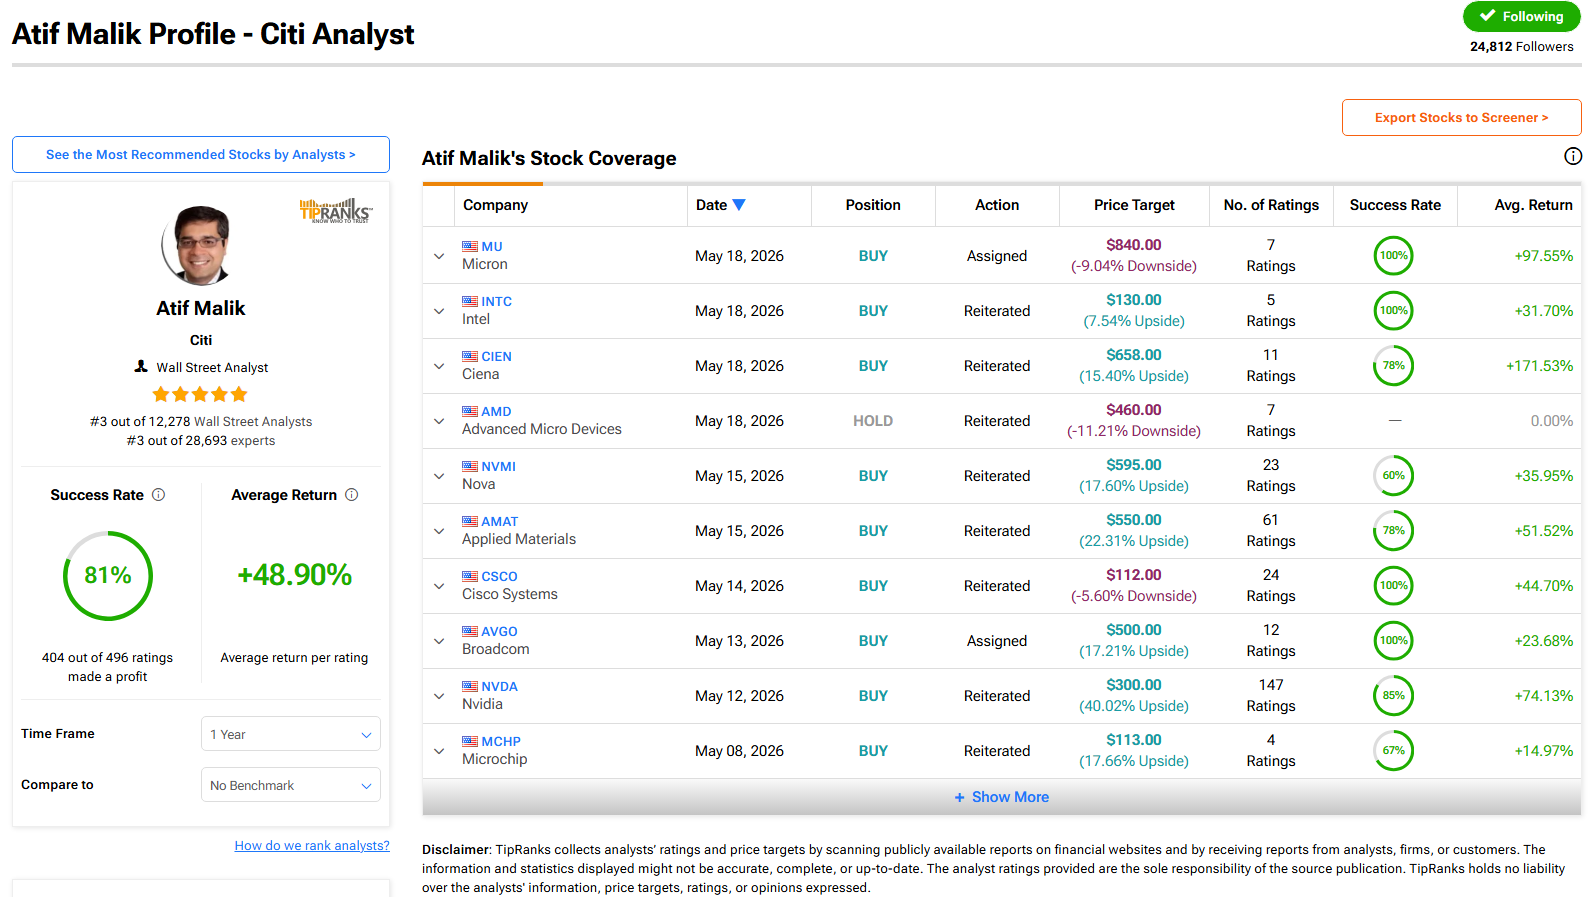
Task: Click the US flag beside AVGO
Action: 470,631
